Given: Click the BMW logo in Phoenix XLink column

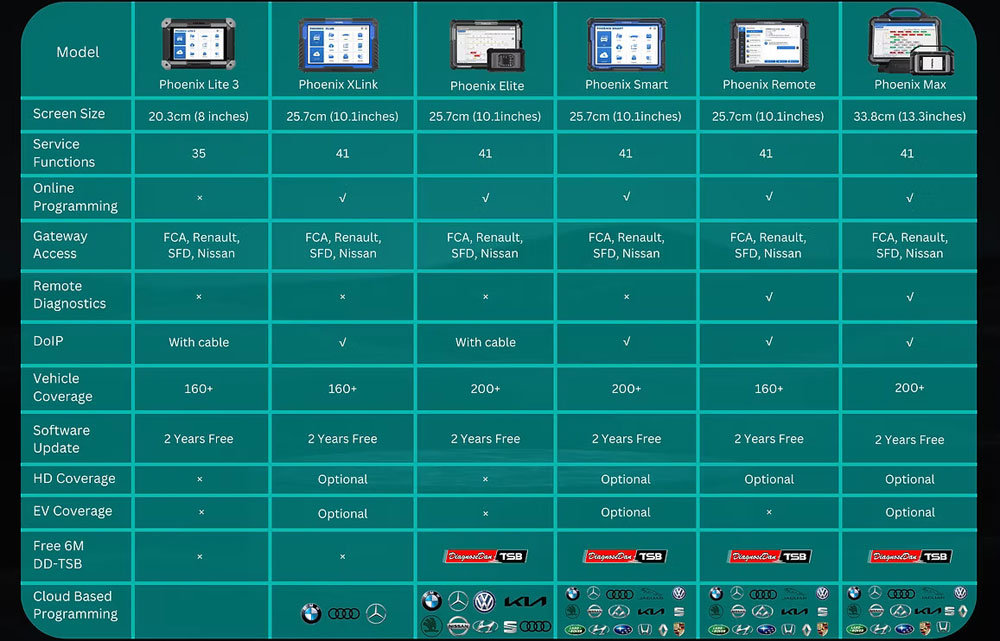Looking at the screenshot, I should [310, 614].
